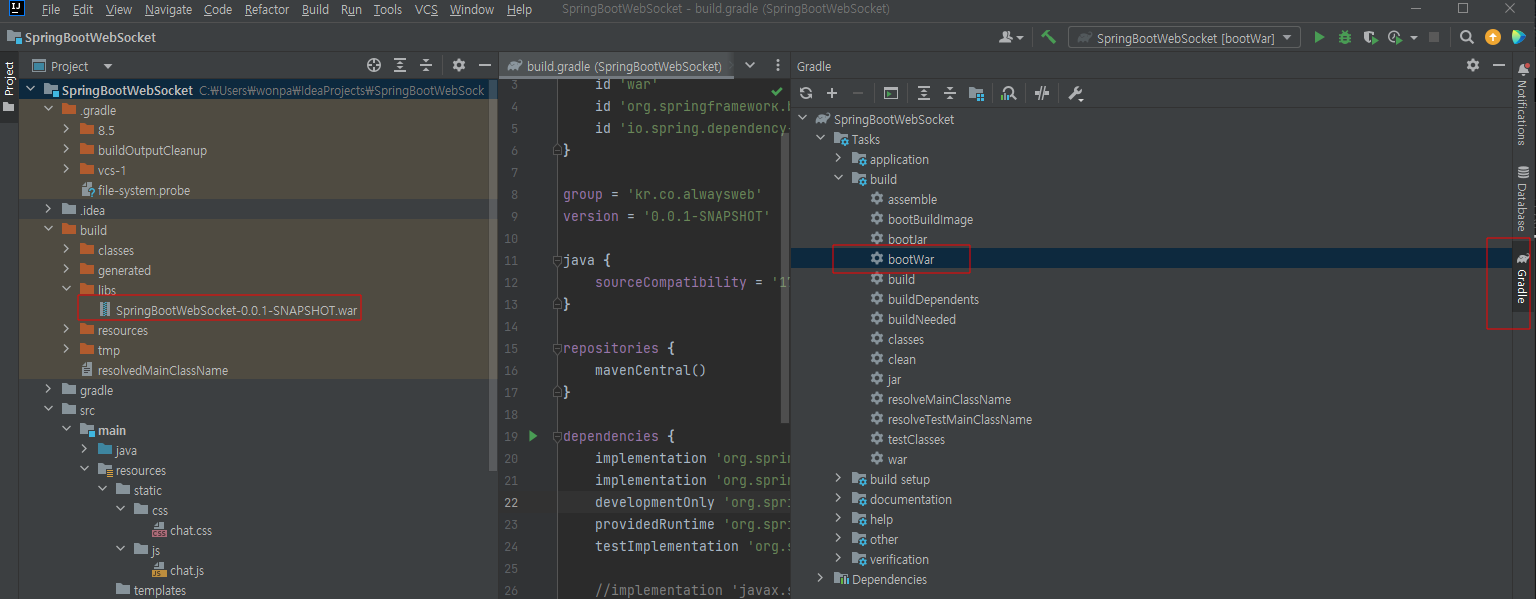Collapse the build tasks group in Gradle

[839, 179]
